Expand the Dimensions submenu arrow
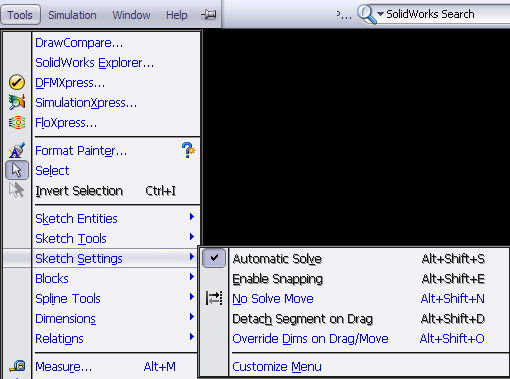The height and width of the screenshot is (379, 510). pos(192,317)
